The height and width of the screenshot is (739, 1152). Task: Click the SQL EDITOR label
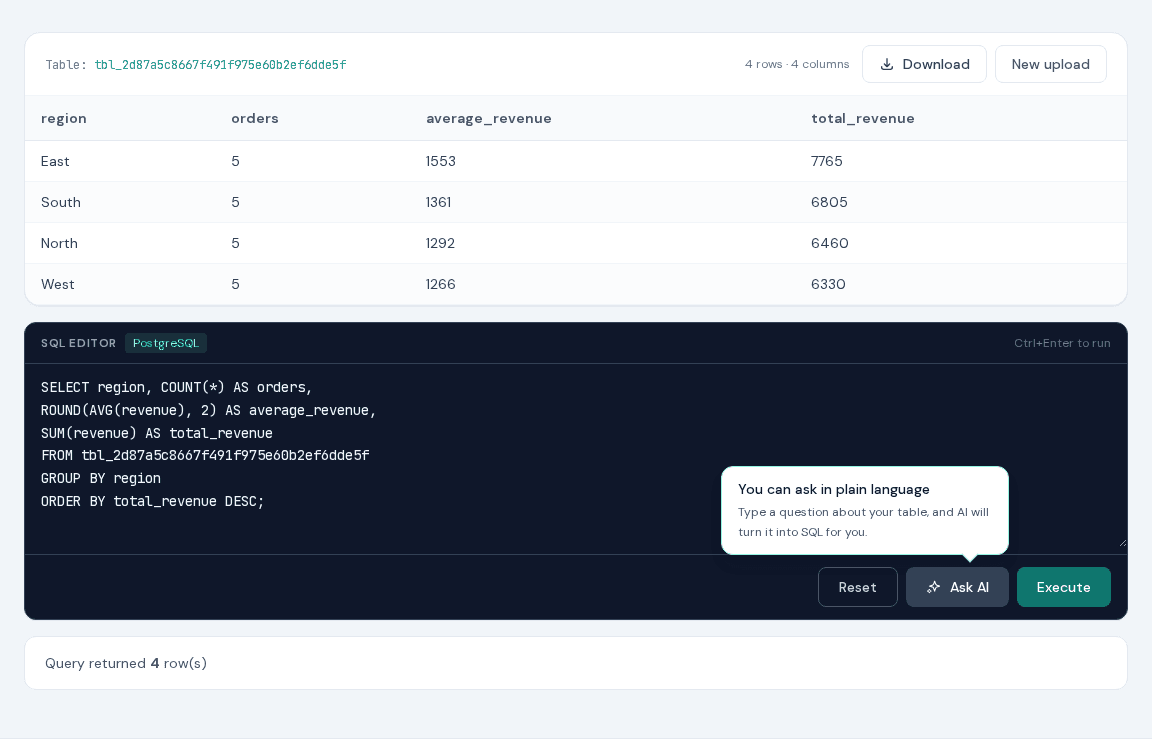pyautogui.click(x=79, y=343)
